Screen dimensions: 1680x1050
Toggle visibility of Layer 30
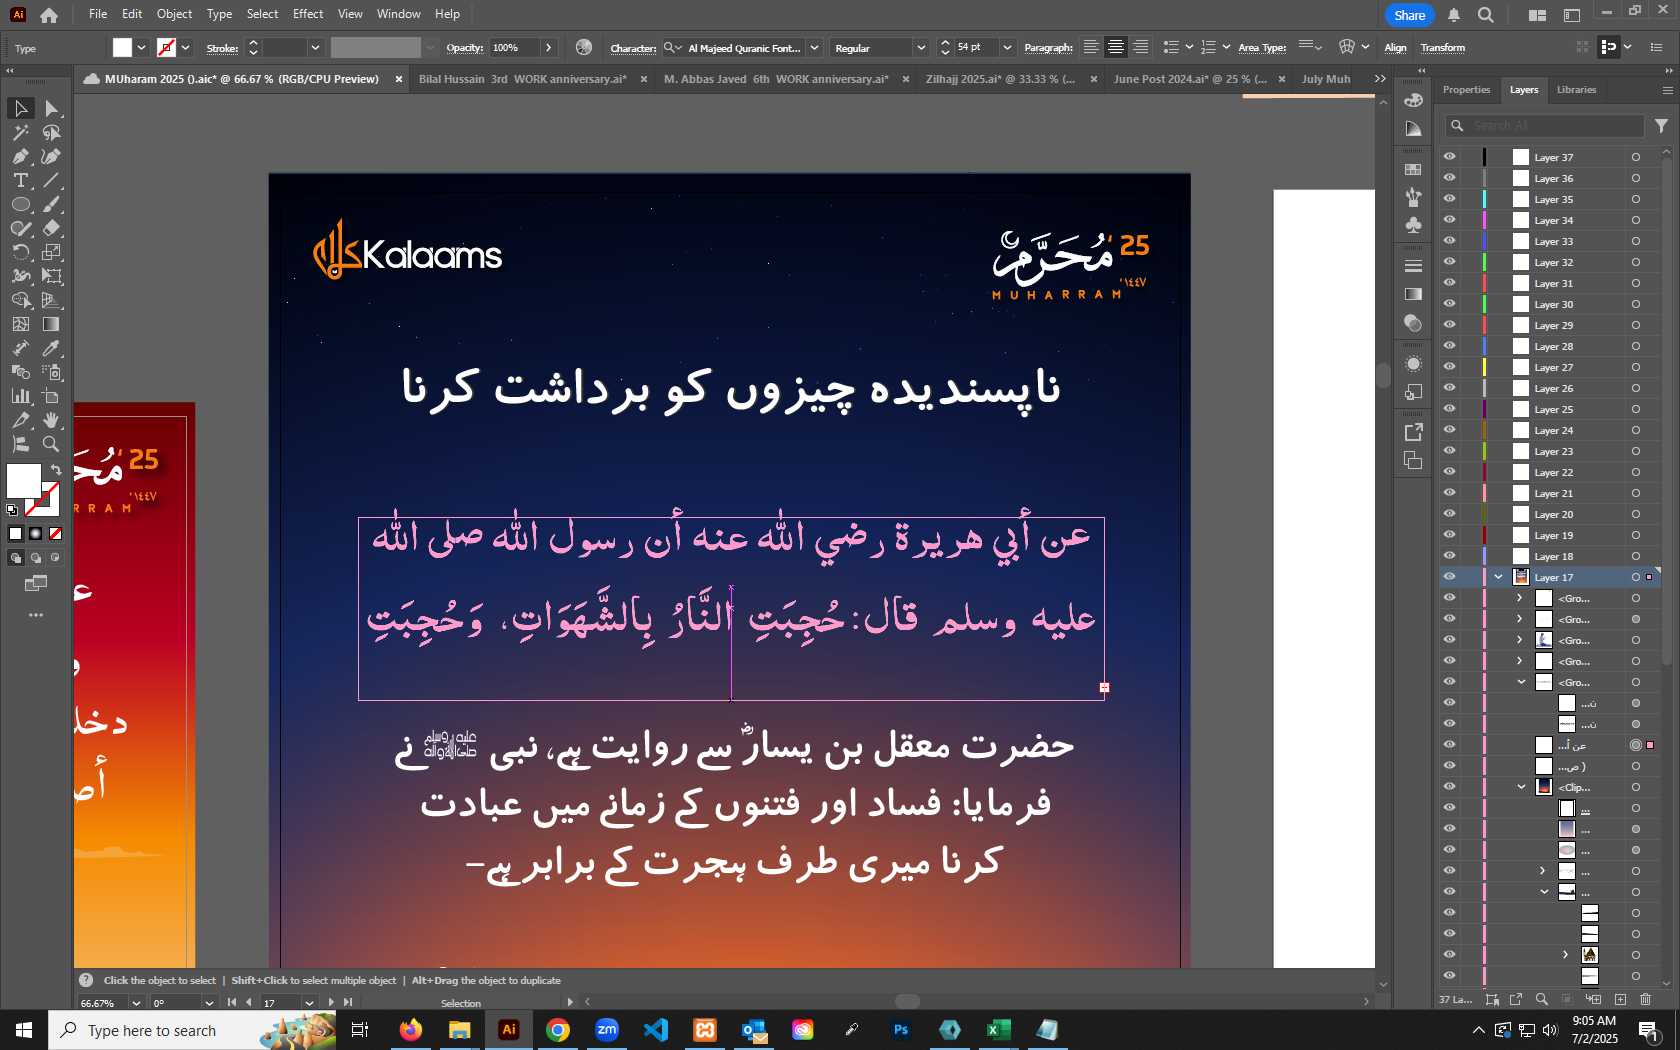[x=1449, y=304]
